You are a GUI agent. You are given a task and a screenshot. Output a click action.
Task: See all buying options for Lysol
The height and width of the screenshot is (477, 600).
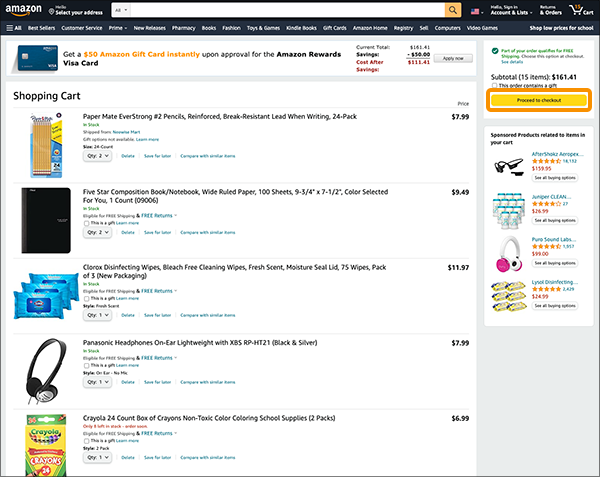click(x=555, y=306)
